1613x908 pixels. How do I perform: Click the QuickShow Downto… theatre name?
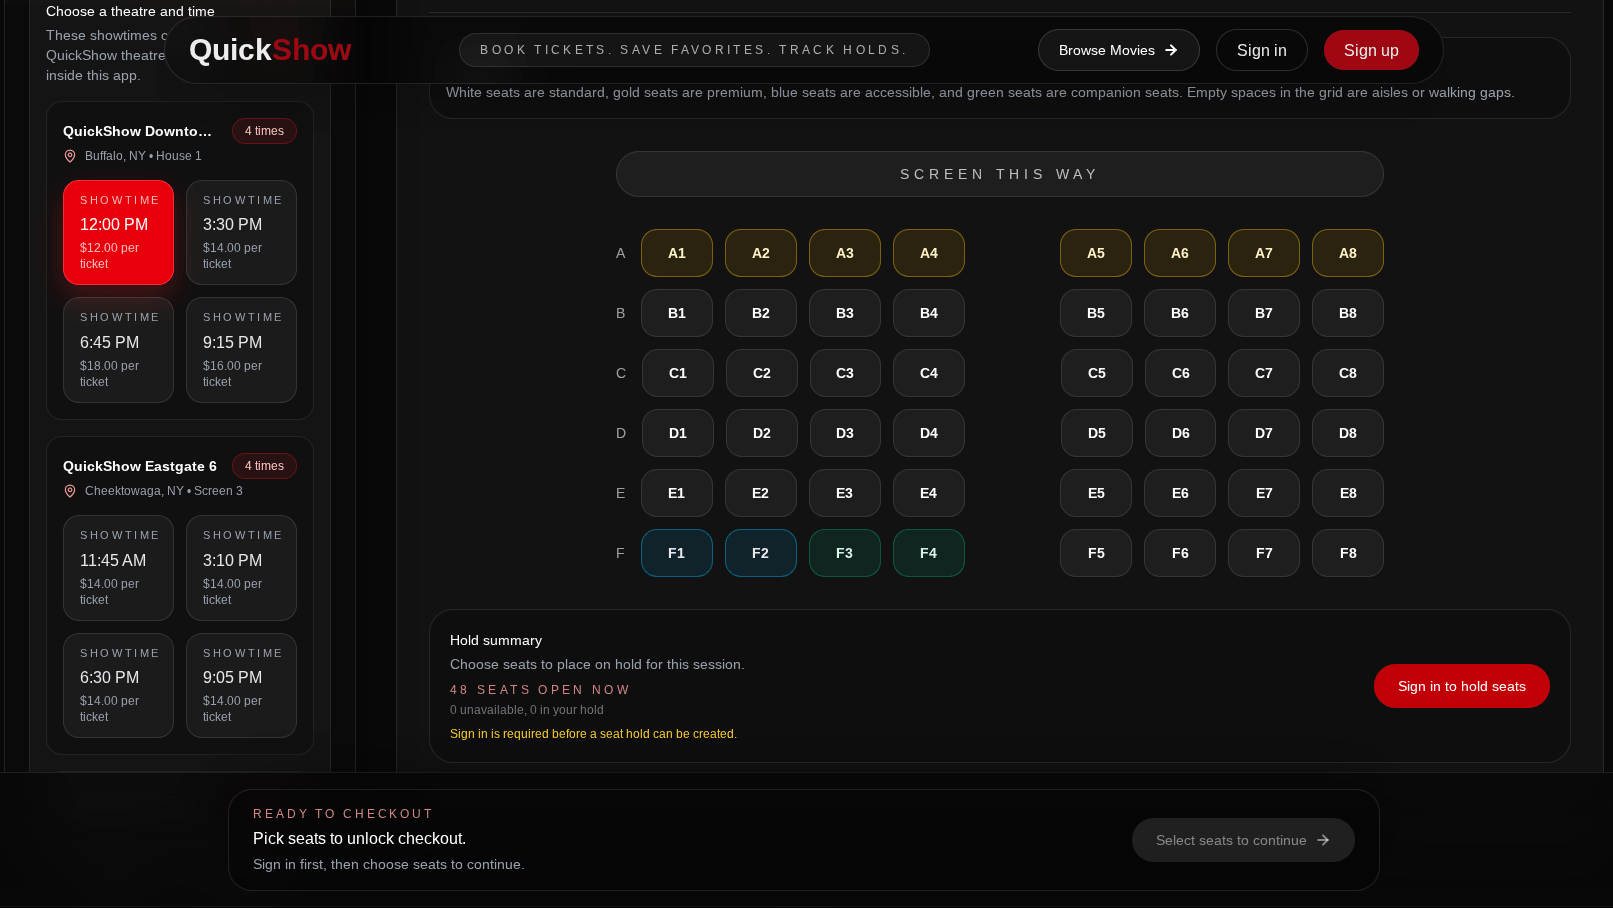coord(137,131)
